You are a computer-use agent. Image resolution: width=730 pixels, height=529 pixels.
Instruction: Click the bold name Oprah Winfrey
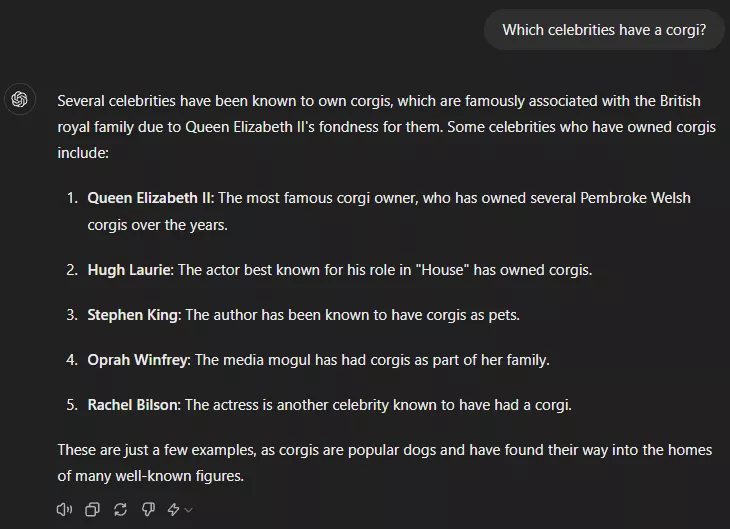137,360
